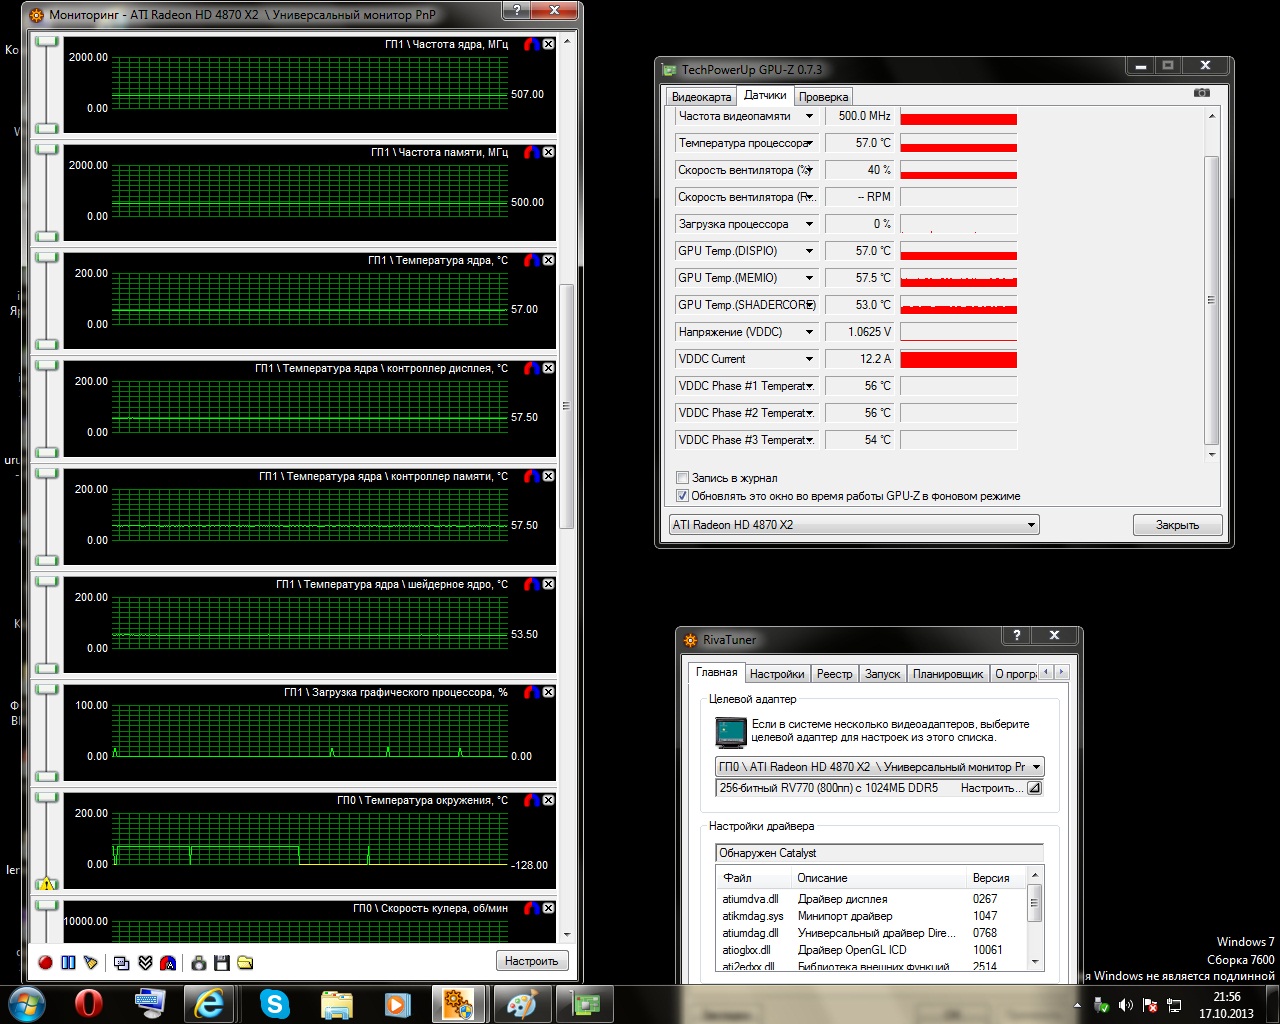Open dropdown for VDDC Current sensor
Image resolution: width=1280 pixels, height=1024 pixels.
(809, 359)
